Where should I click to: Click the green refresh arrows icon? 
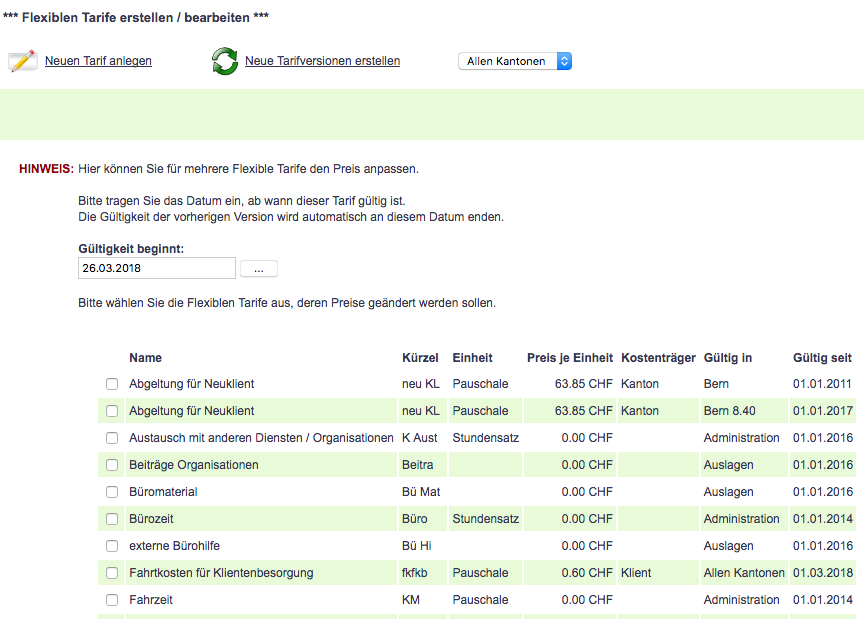[x=224, y=61]
